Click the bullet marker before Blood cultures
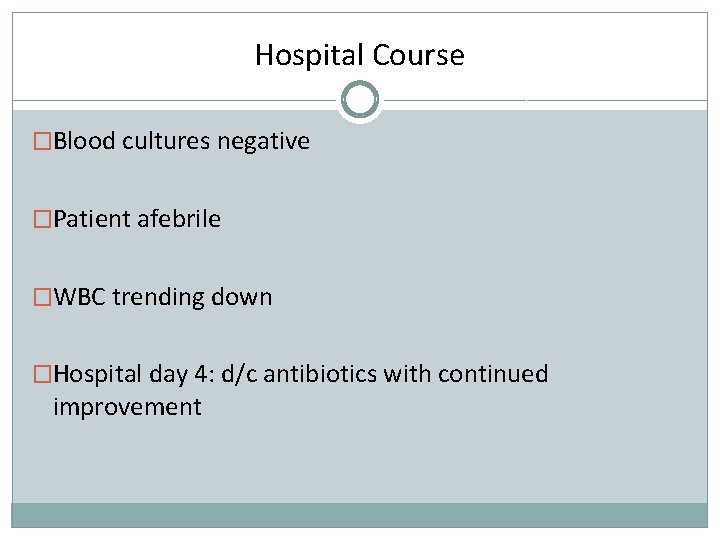 click(43, 142)
